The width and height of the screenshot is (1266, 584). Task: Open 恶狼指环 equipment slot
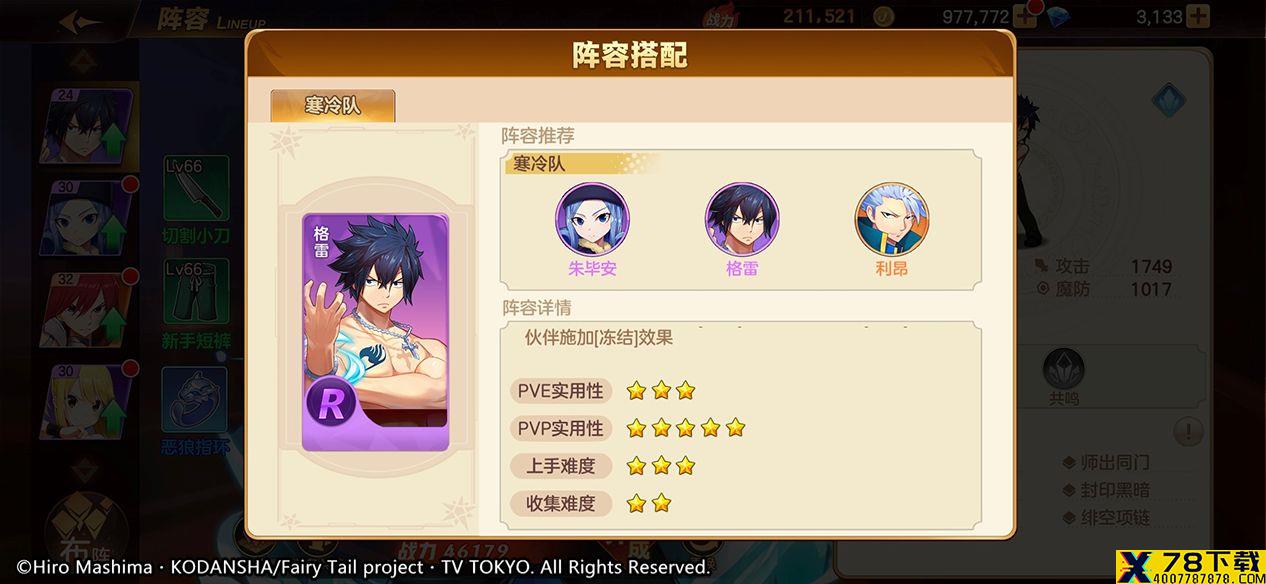click(195, 400)
